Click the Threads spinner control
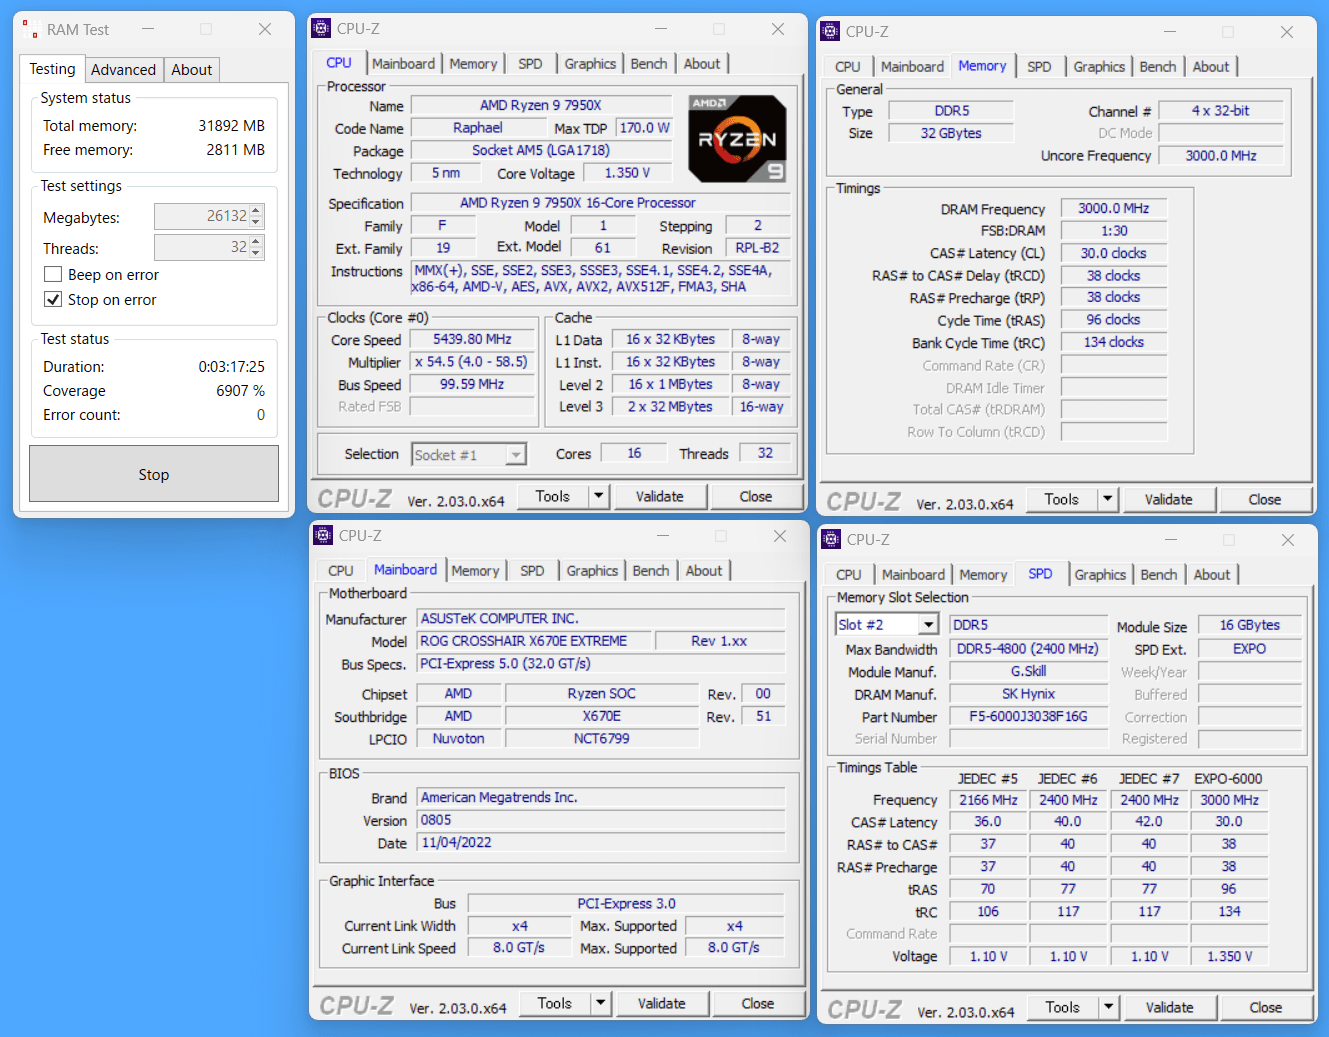This screenshot has width=1329, height=1037. (256, 247)
